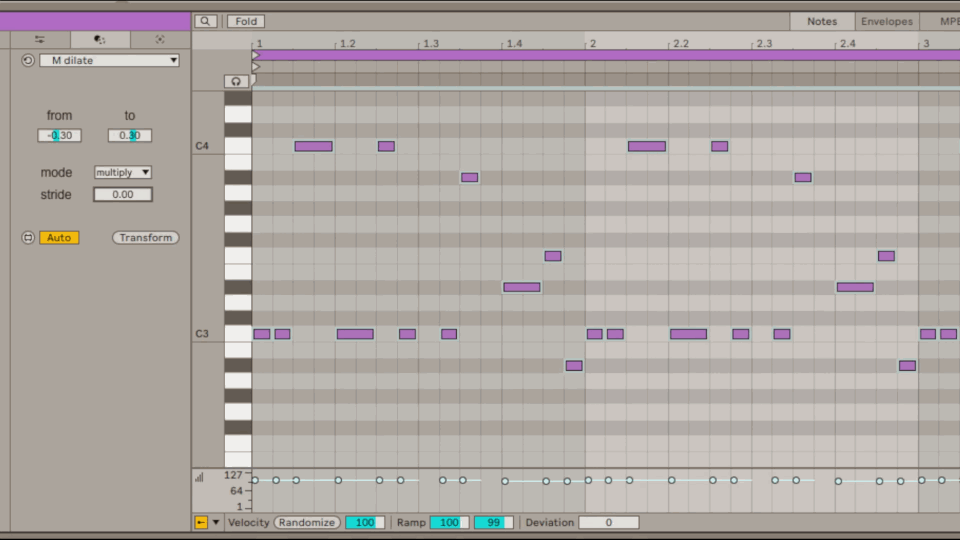Click the reset icon beside M dilate

click(28, 60)
